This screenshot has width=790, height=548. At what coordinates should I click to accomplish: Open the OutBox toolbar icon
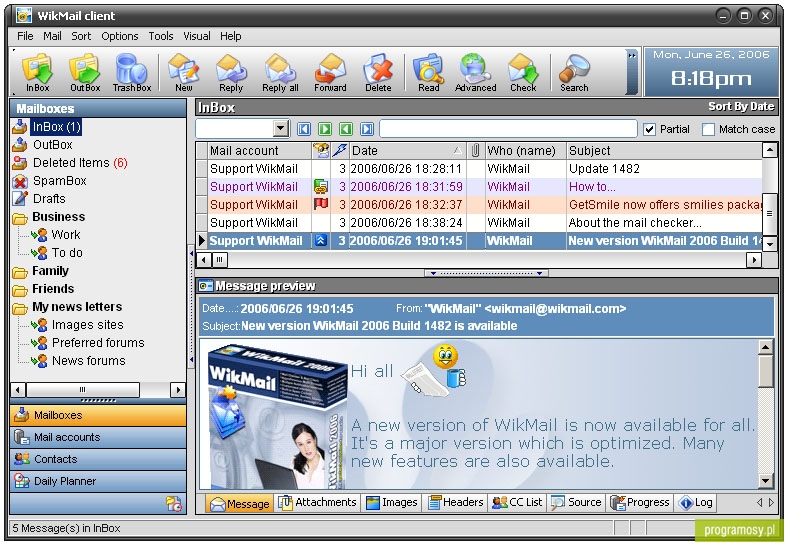(x=85, y=73)
